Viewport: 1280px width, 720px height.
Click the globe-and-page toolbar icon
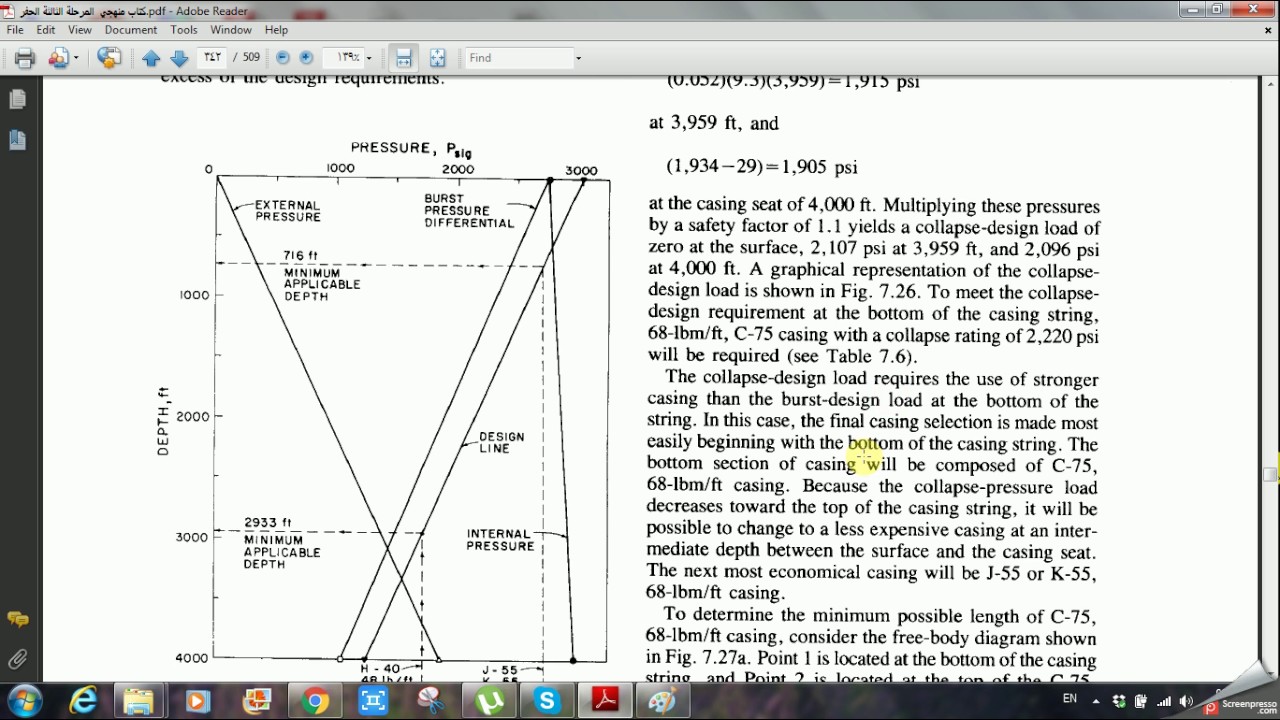tap(109, 58)
